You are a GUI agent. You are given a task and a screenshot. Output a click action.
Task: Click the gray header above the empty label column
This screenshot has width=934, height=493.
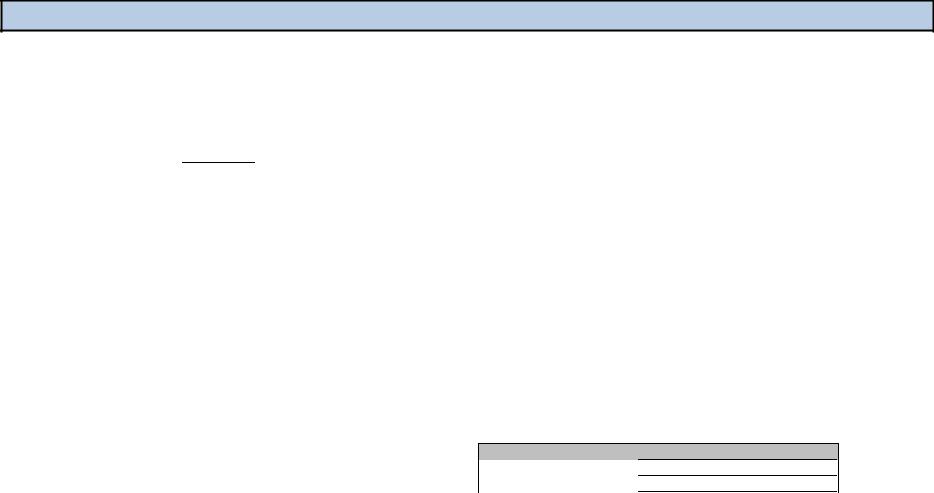click(x=558, y=451)
